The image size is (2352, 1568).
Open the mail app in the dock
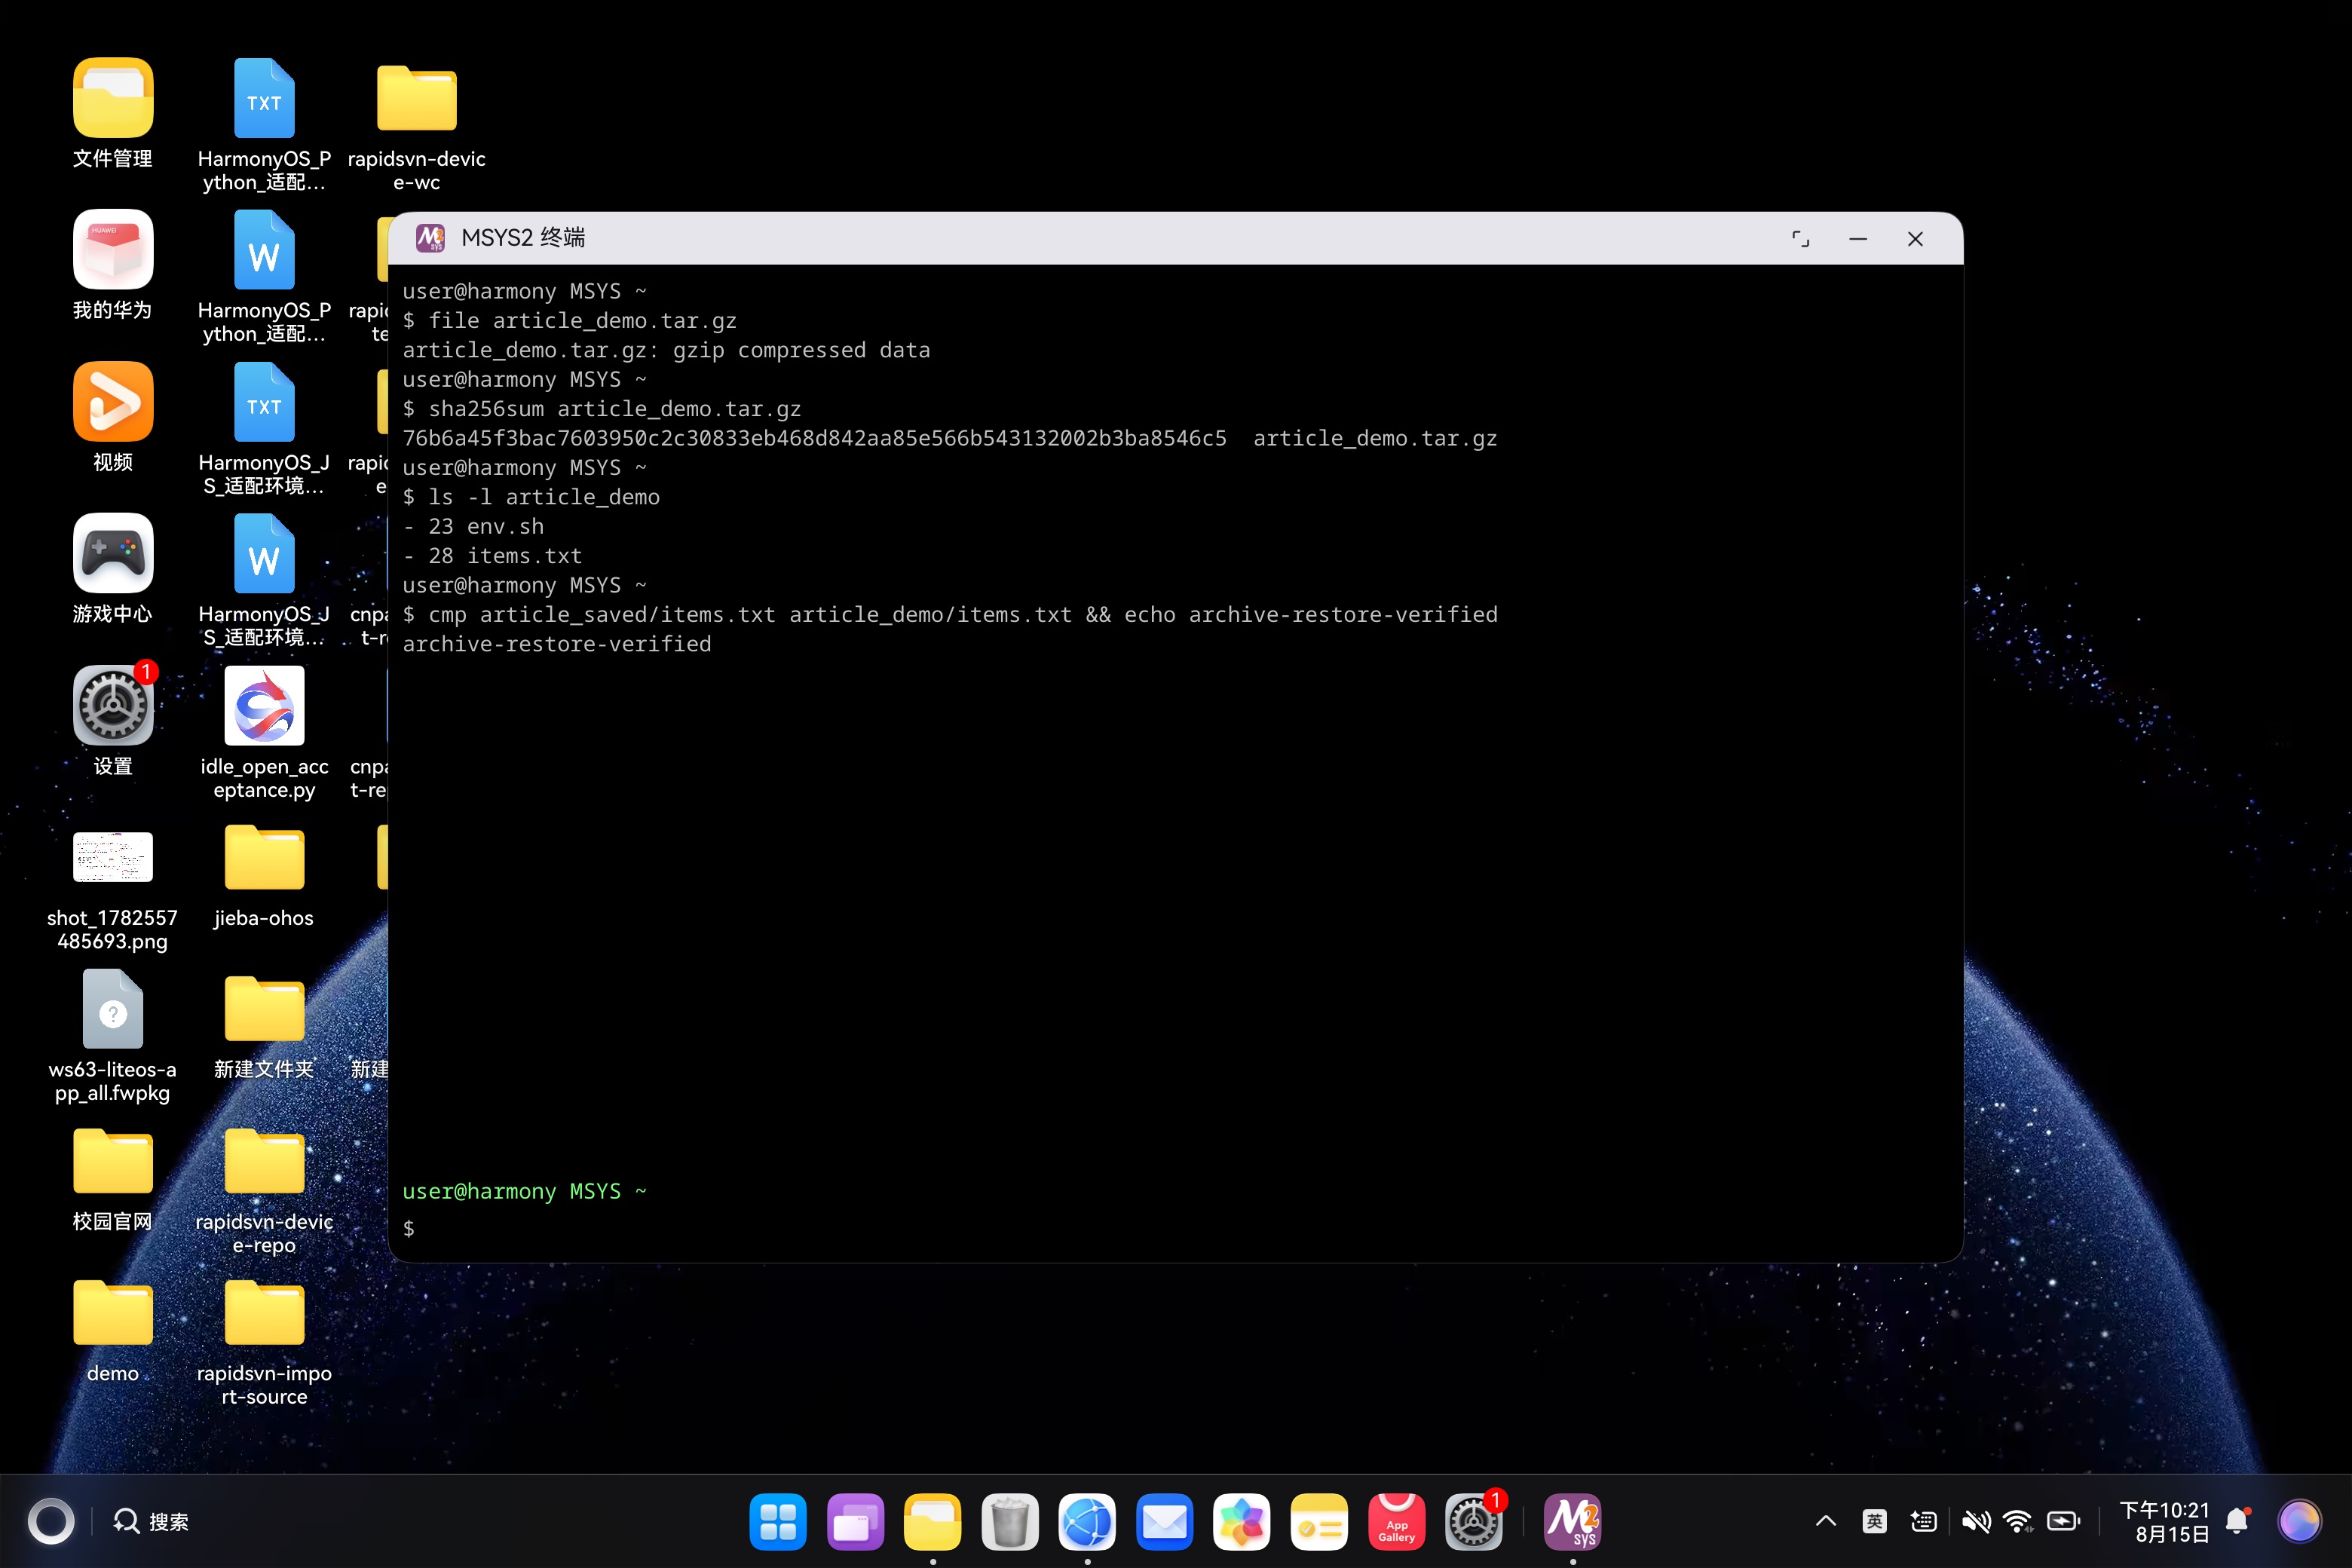(1165, 1521)
